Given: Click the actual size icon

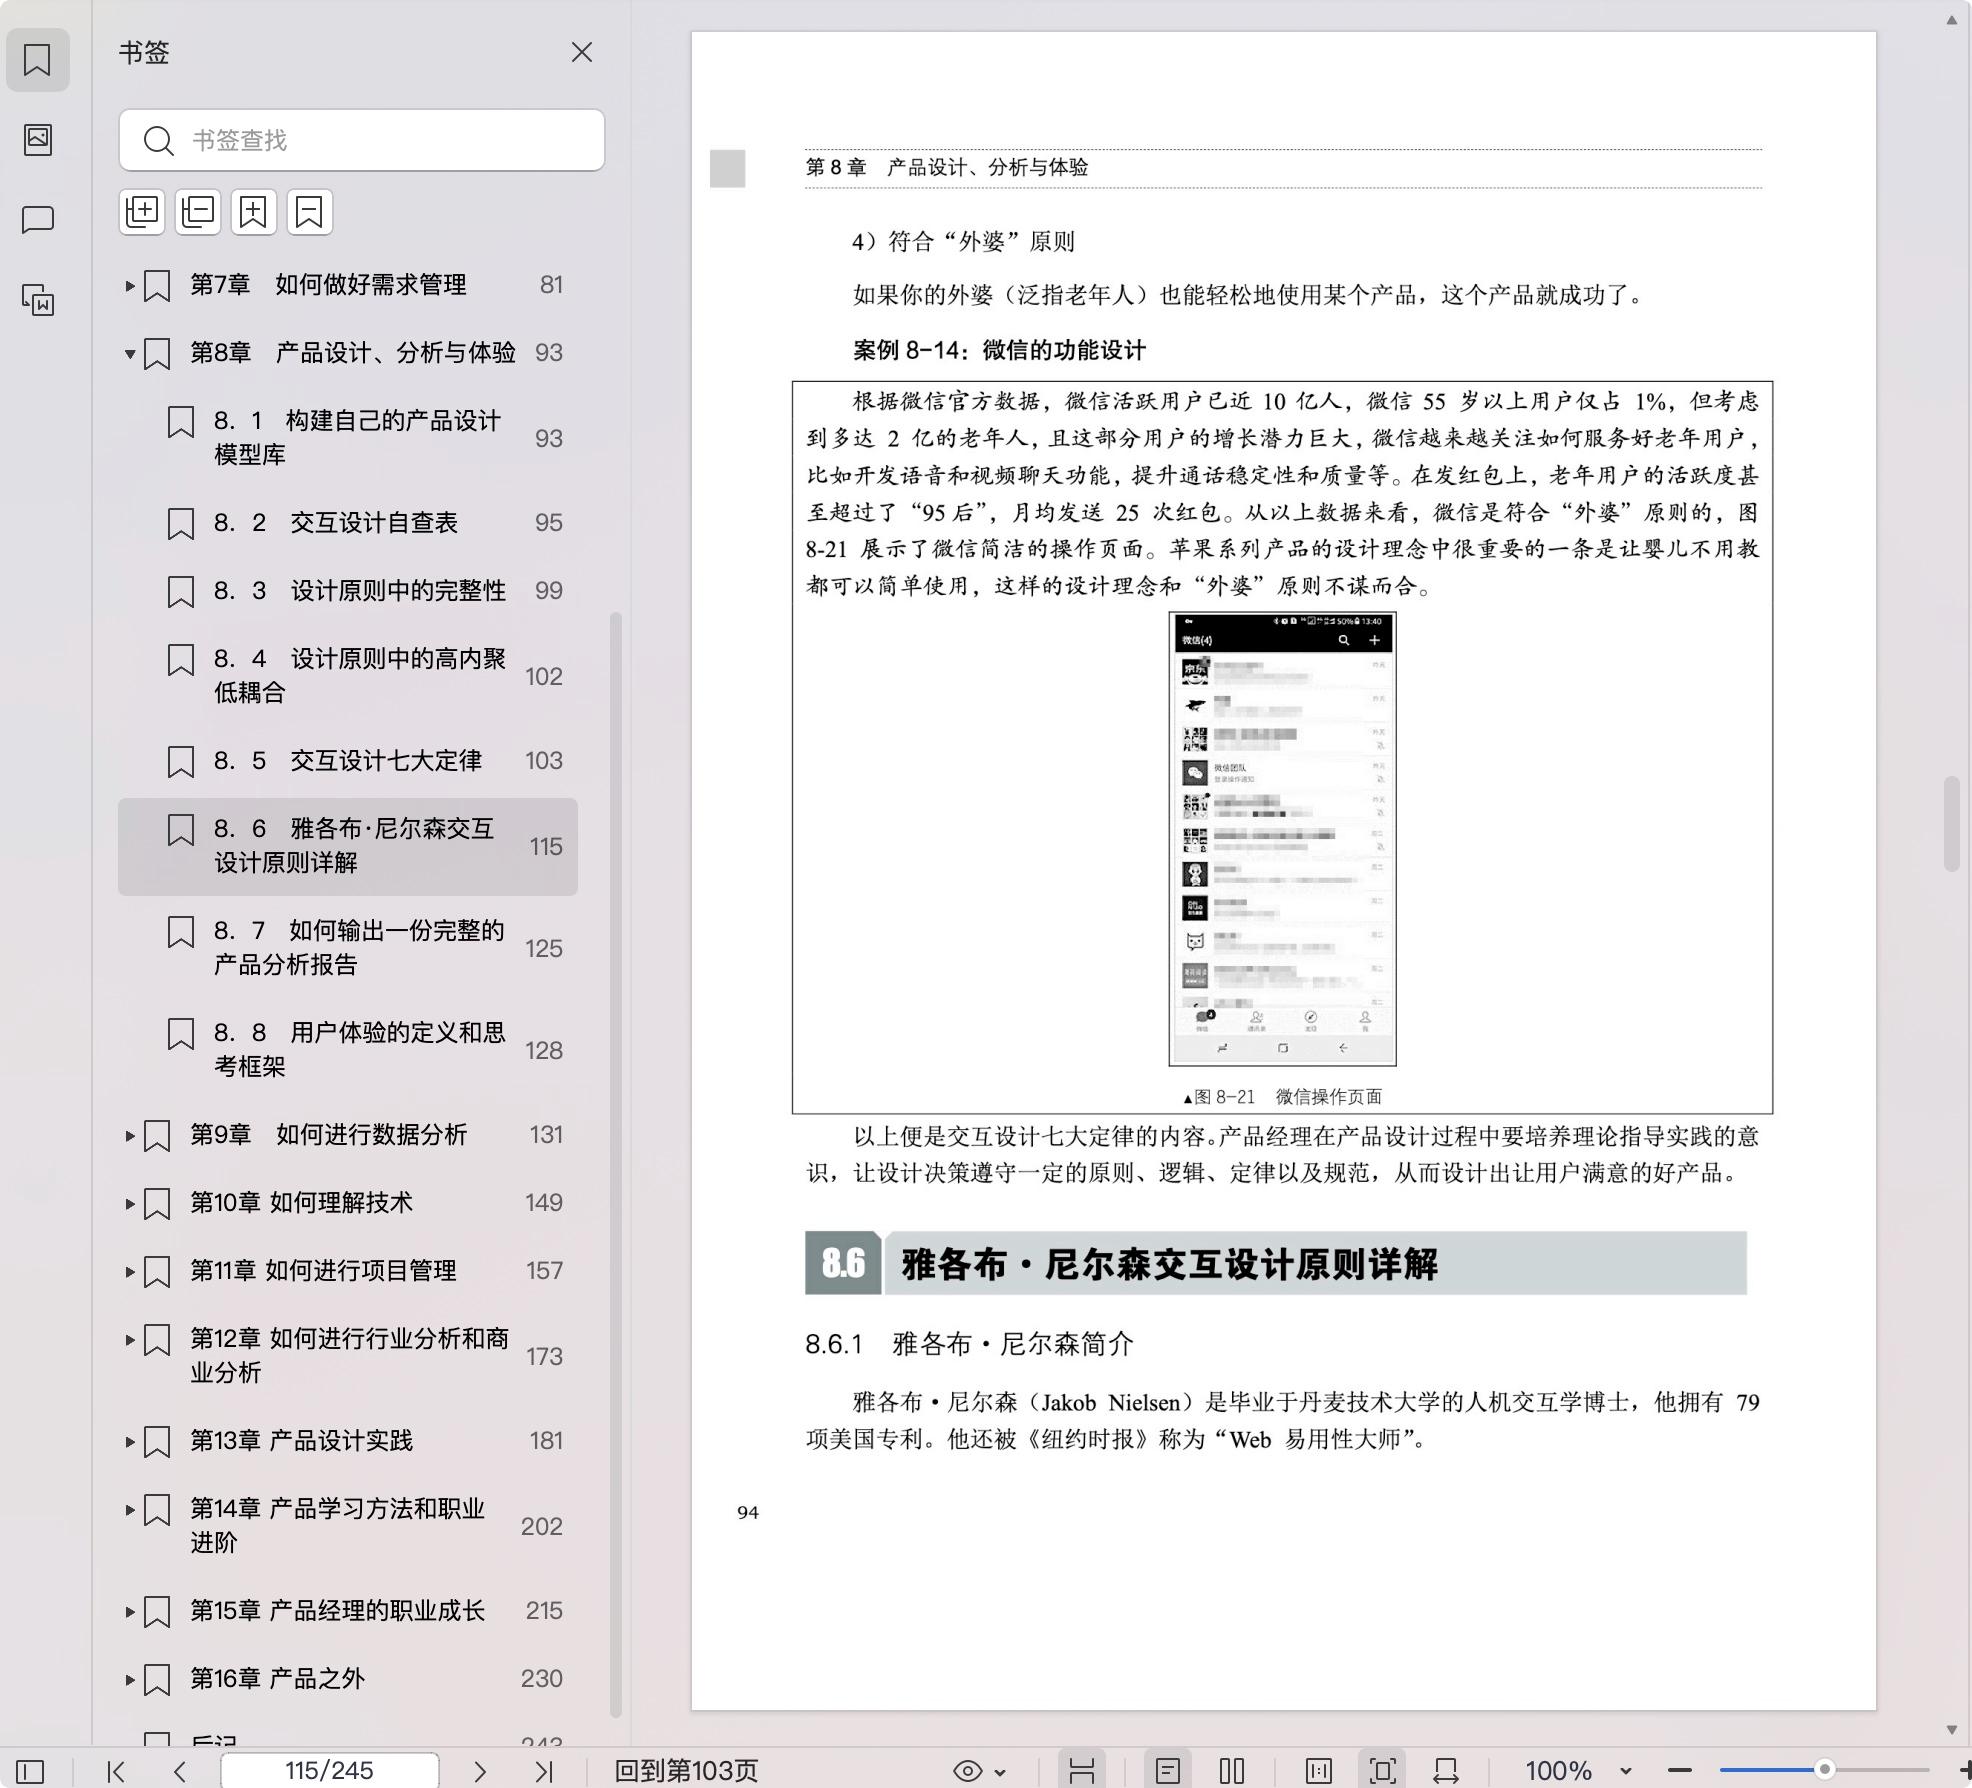Looking at the screenshot, I should point(1318,1771).
